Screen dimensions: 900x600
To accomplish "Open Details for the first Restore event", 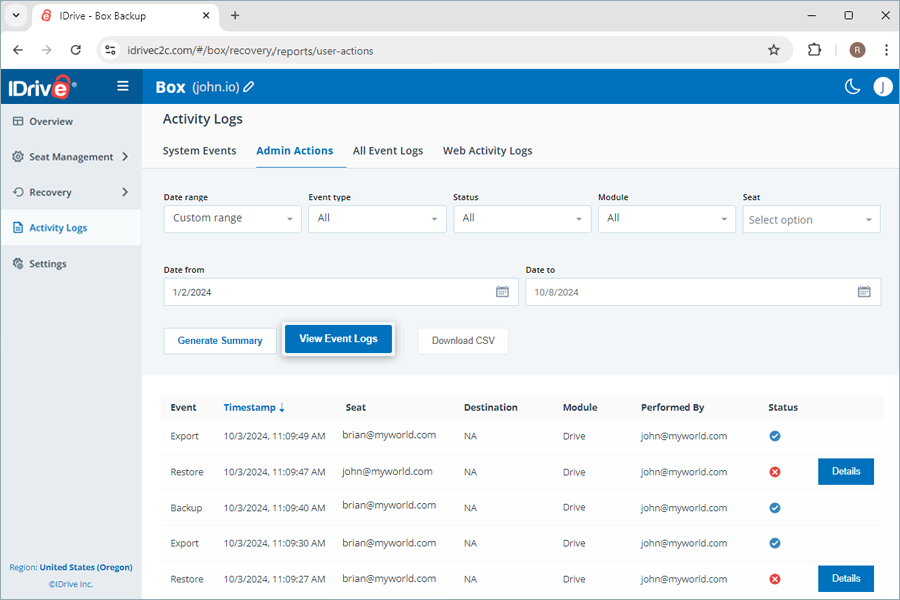I will point(845,471).
